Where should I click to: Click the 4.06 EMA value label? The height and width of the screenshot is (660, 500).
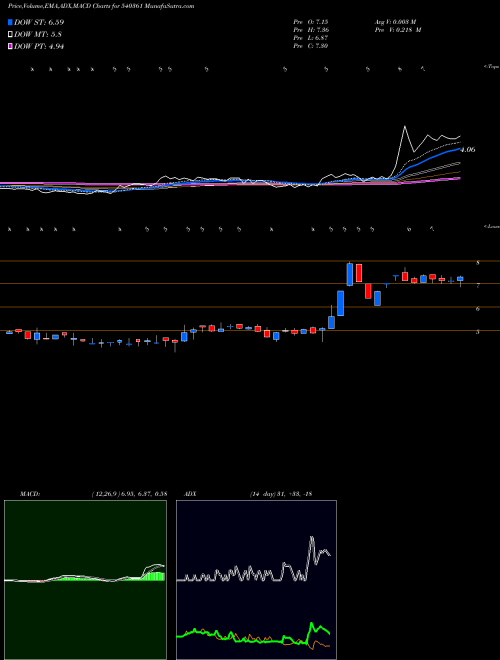(x=468, y=149)
